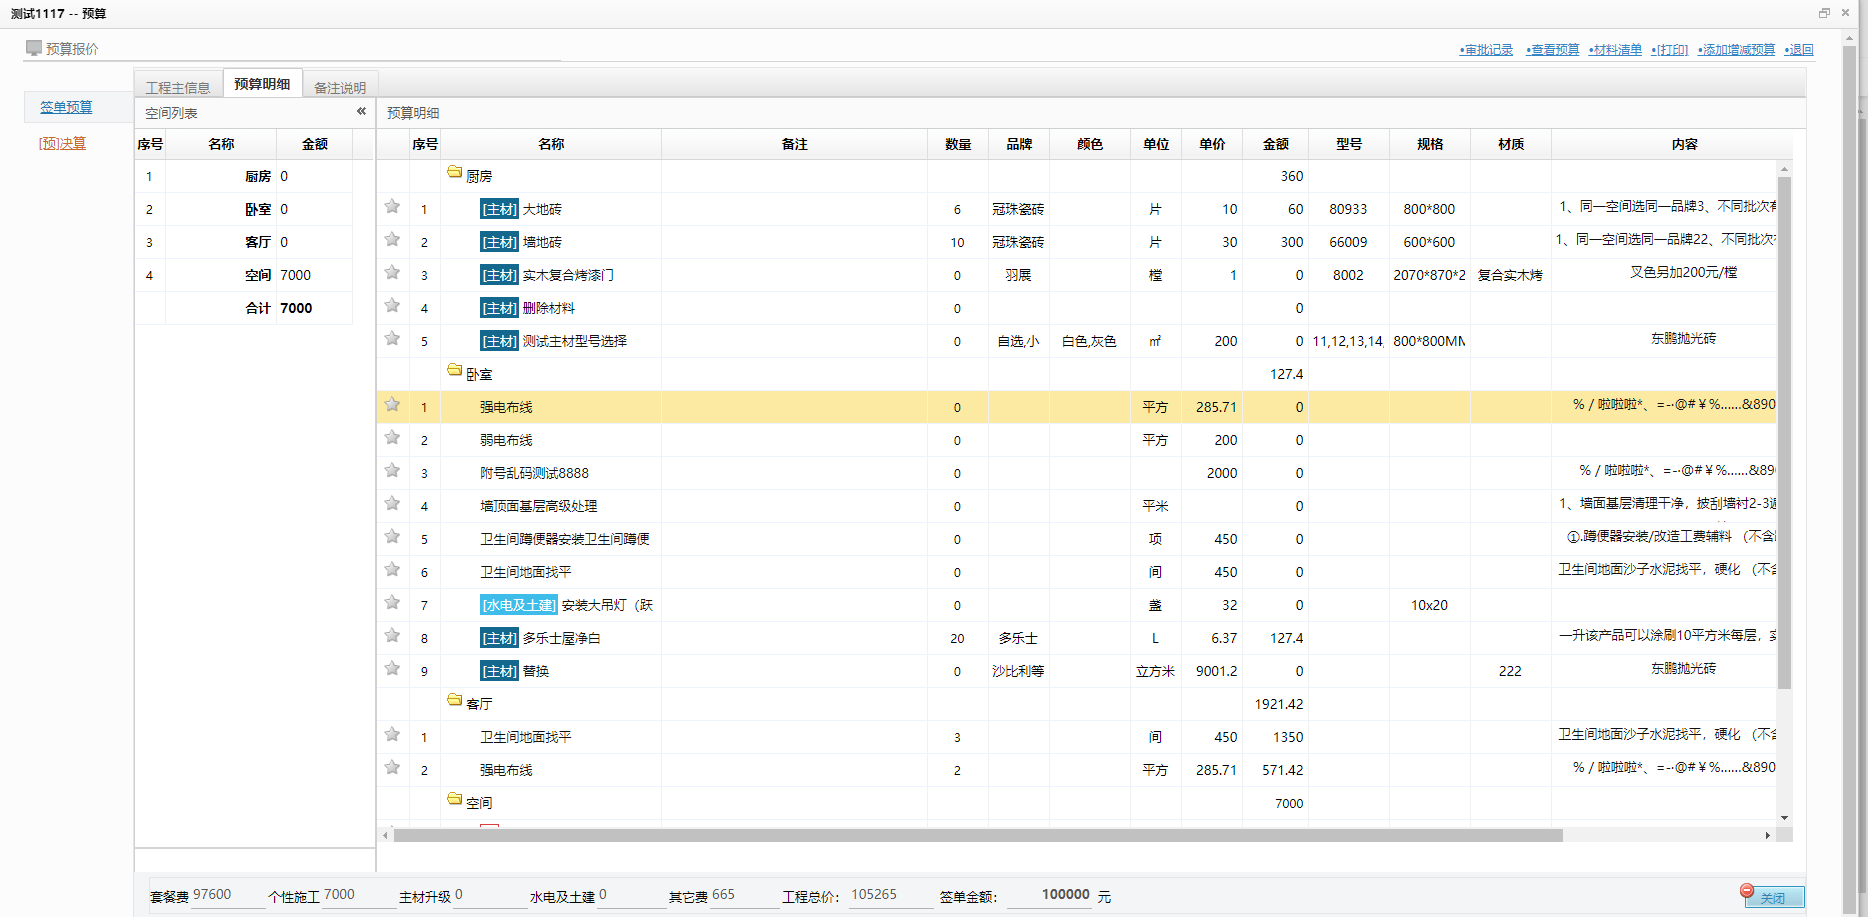
Task: Open the 备注说明 tab
Action: tap(340, 87)
